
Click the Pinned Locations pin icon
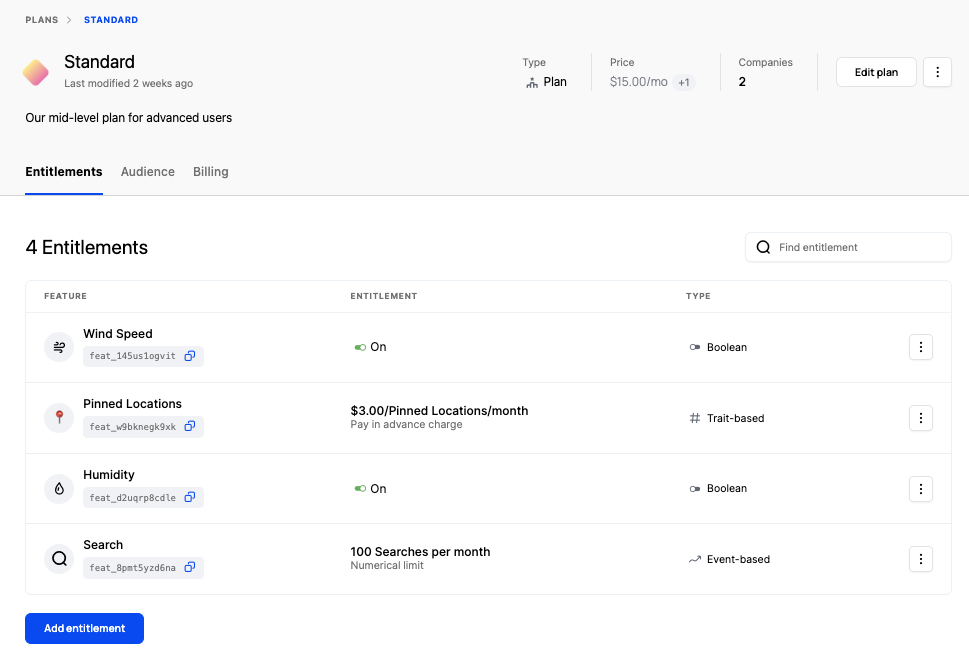(59, 418)
